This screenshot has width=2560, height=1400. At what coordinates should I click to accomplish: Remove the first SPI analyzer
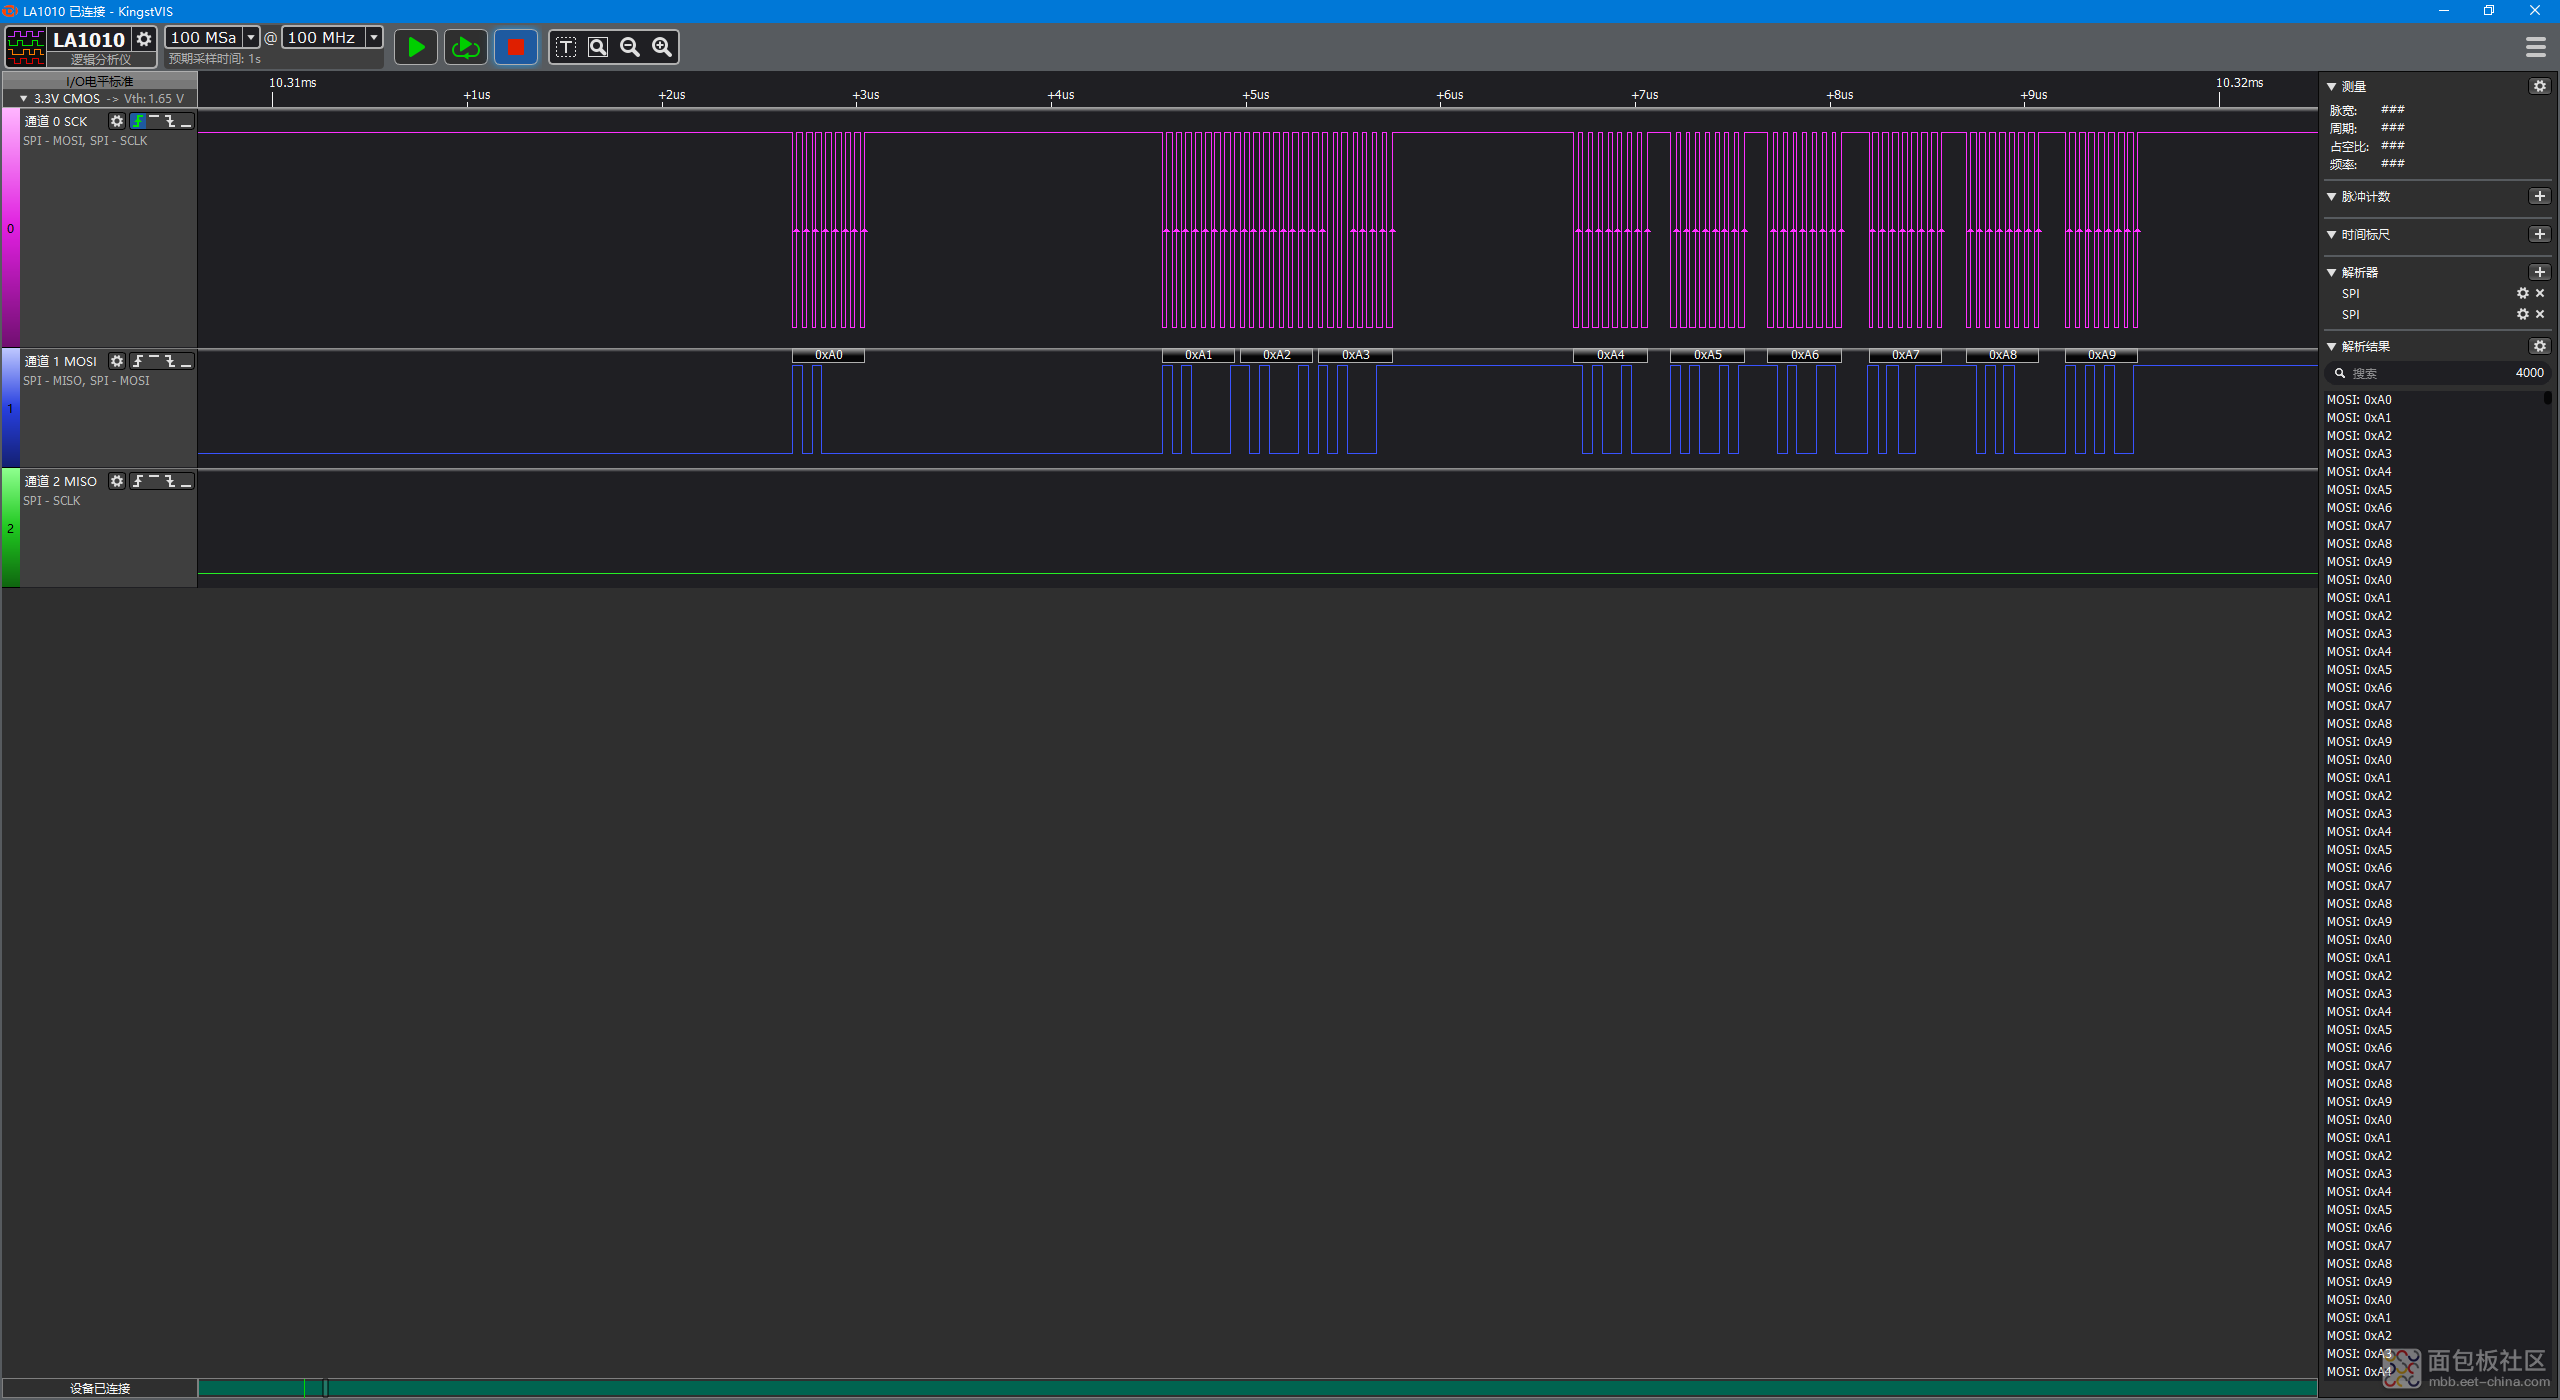2540,294
